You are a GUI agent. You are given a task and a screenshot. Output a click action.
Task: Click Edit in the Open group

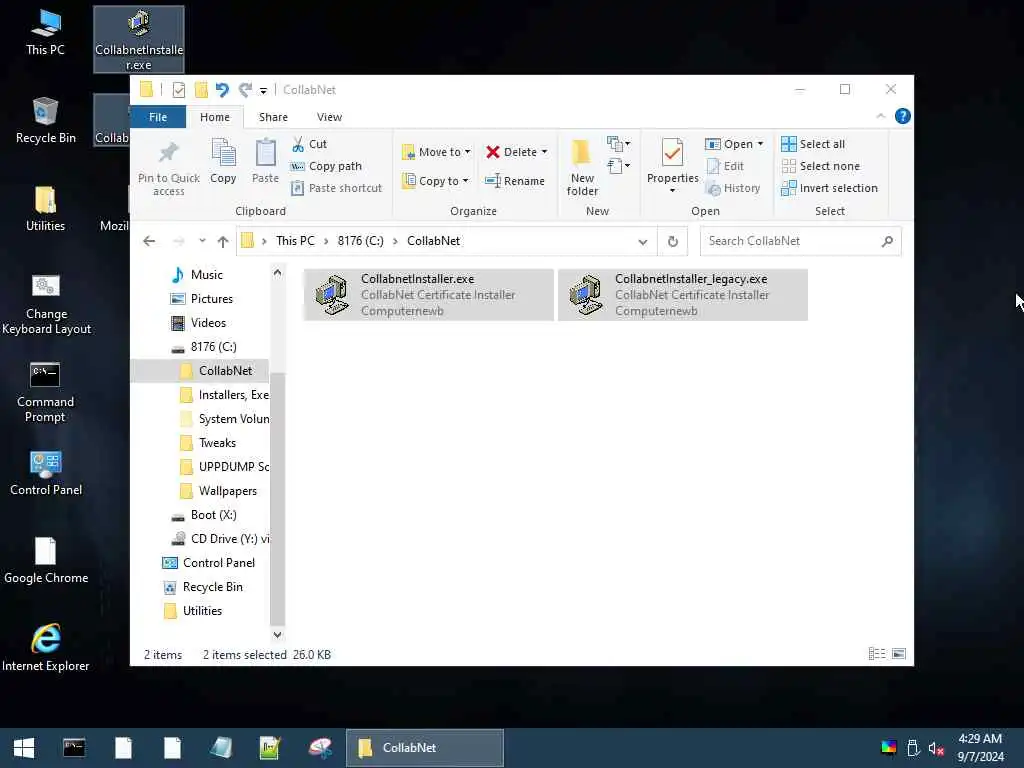click(x=725, y=166)
